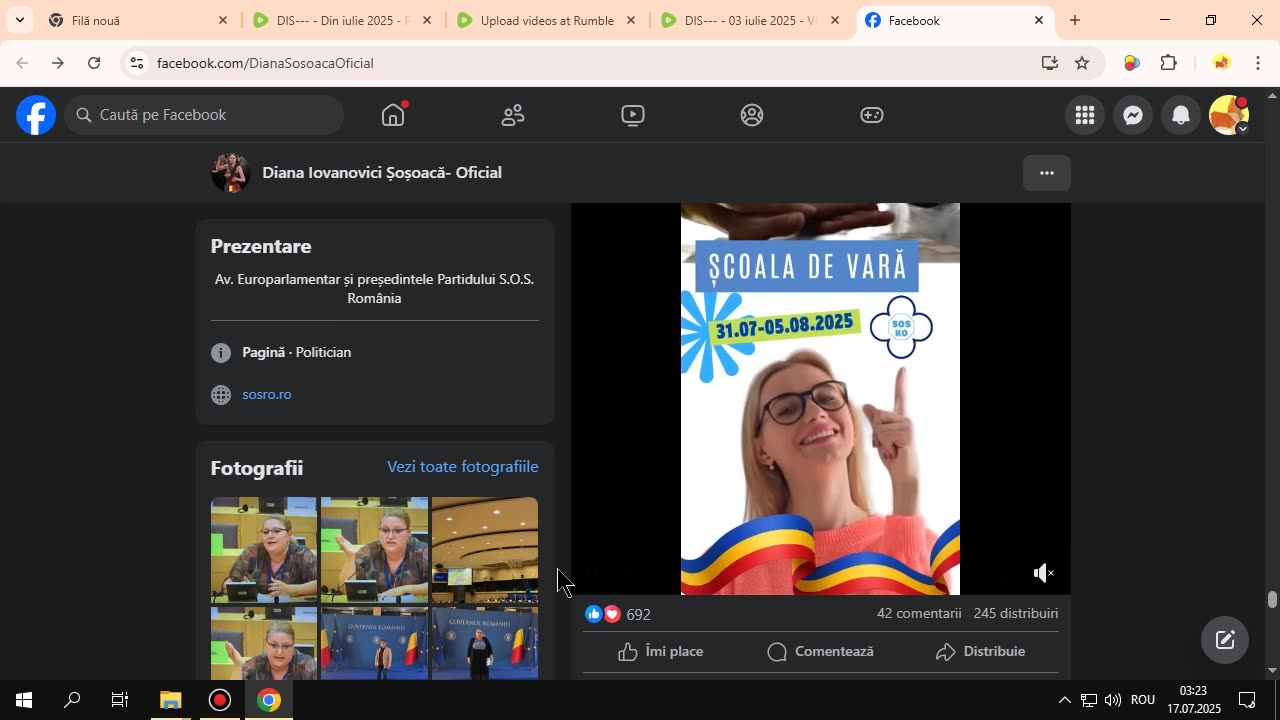Go to the Facebook Home feed icon
The height and width of the screenshot is (720, 1280).
point(393,115)
